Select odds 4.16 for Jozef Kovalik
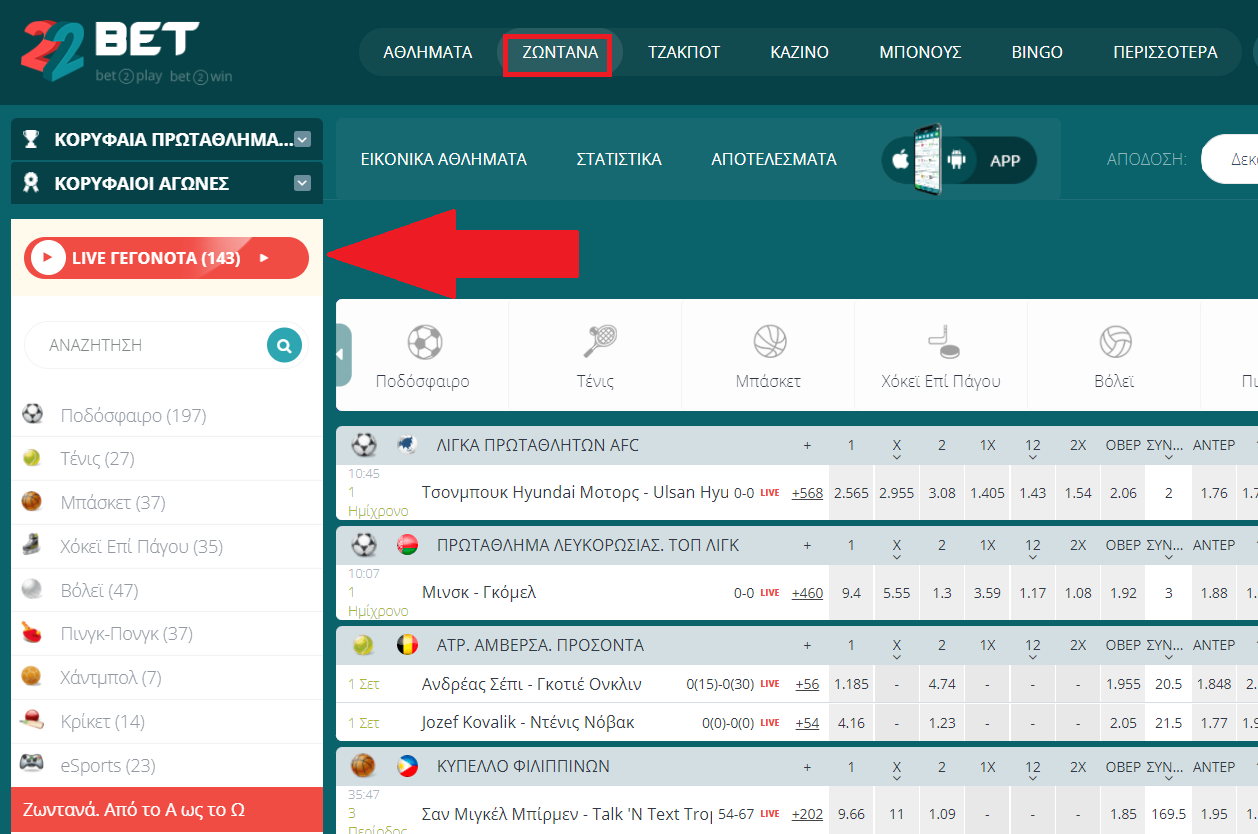This screenshot has width=1258, height=834. (x=851, y=722)
